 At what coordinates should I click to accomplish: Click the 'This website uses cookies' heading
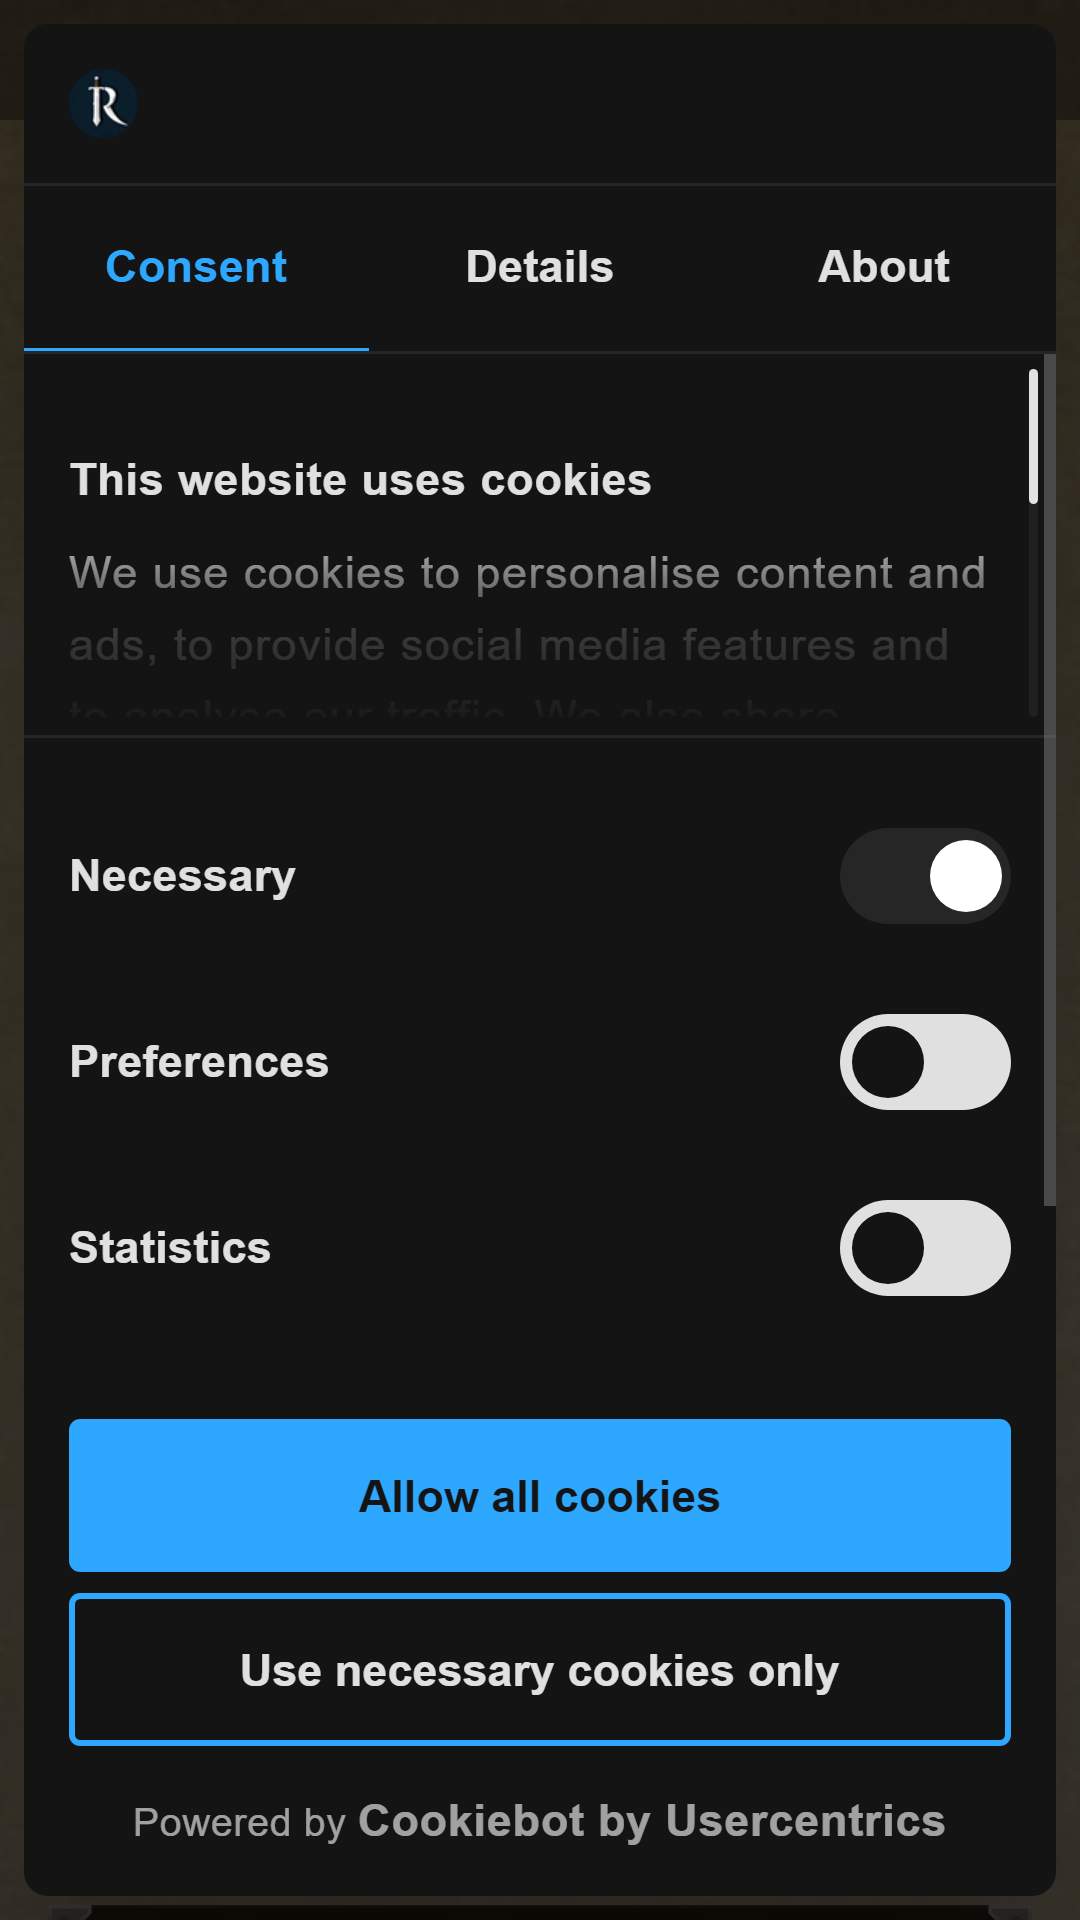point(360,480)
